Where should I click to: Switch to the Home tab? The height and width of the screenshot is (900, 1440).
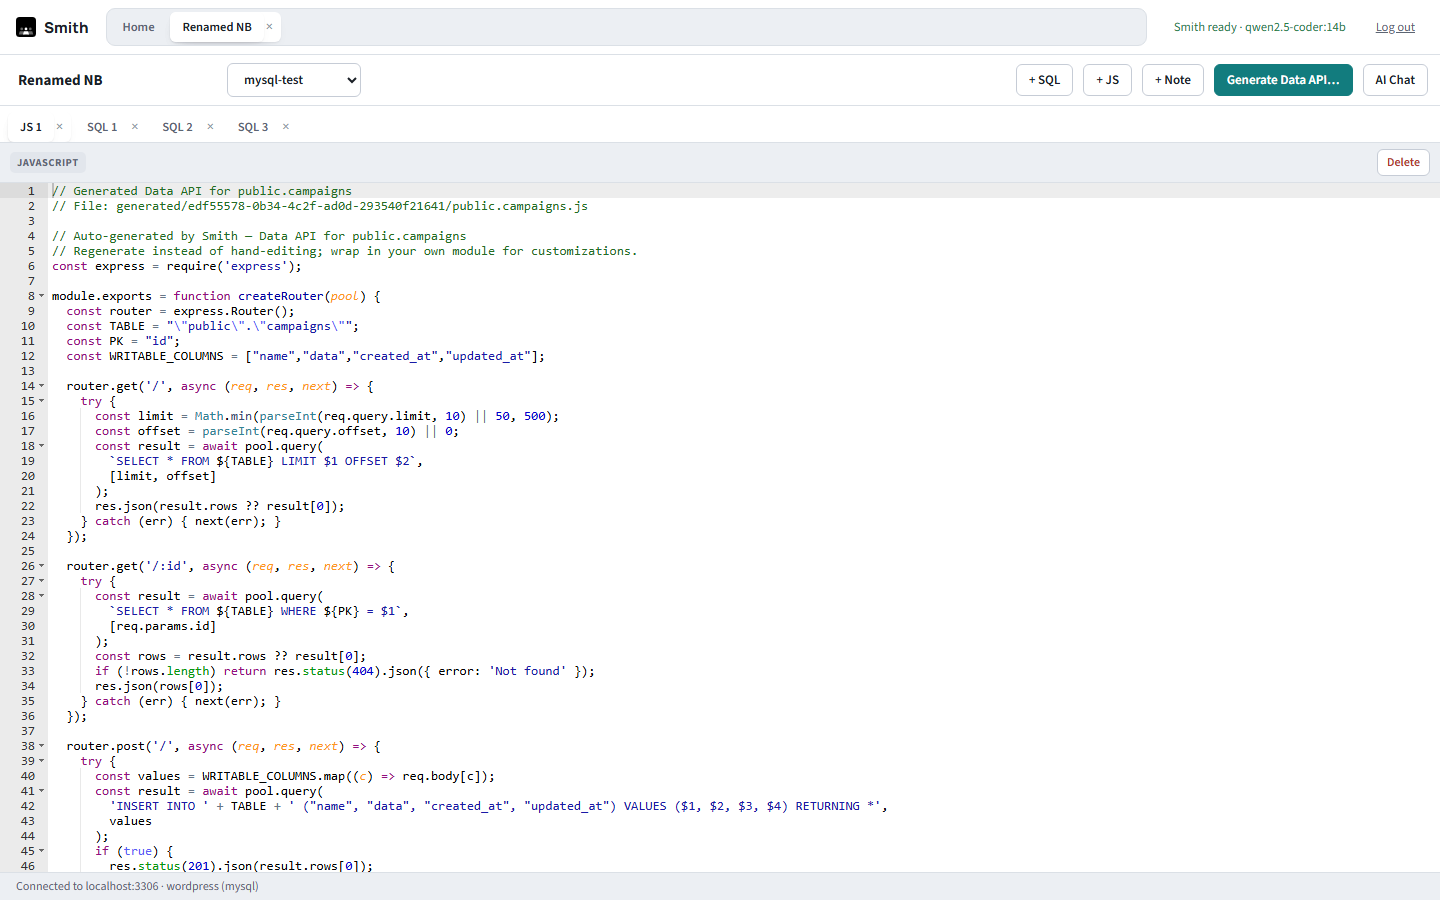138,27
